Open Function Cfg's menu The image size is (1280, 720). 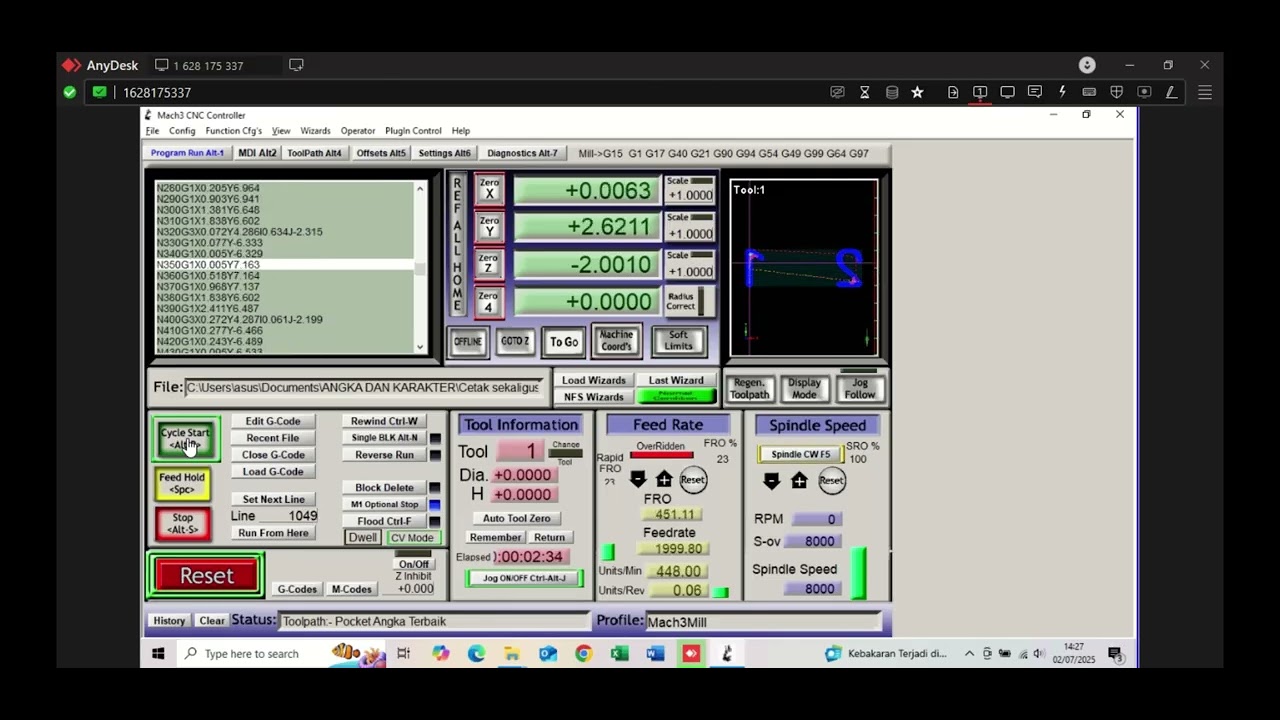[233, 131]
